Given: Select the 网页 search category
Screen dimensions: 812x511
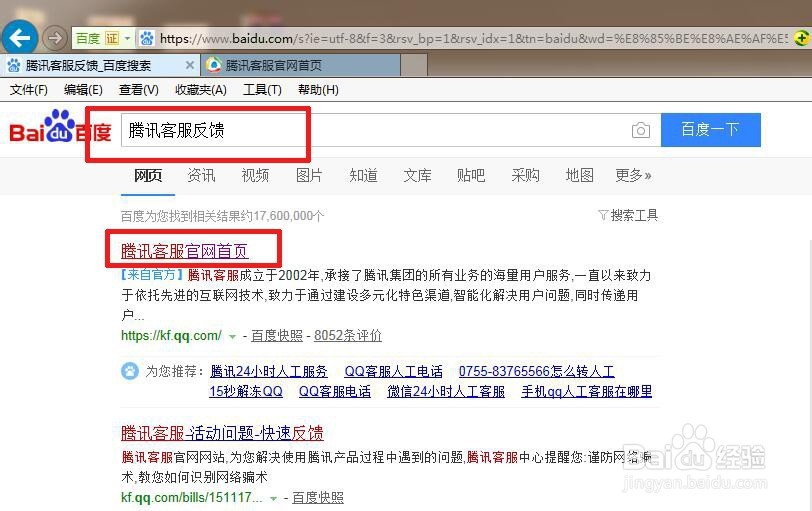Looking at the screenshot, I should tap(148, 176).
